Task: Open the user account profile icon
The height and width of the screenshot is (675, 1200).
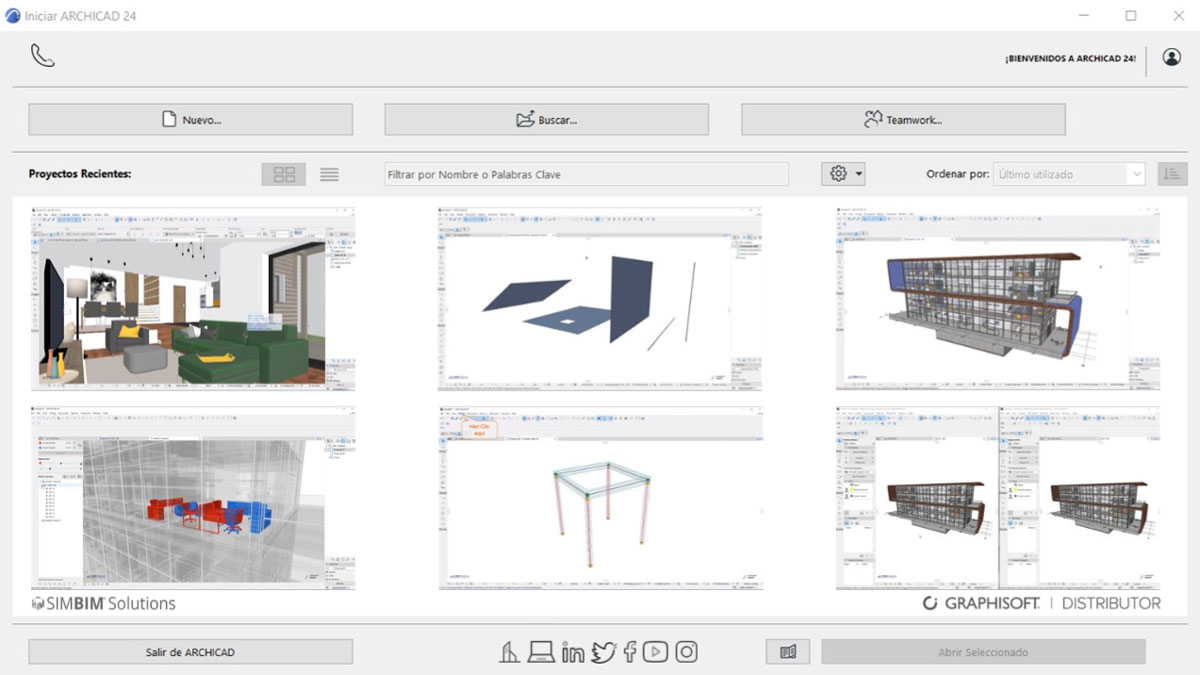Action: [x=1171, y=57]
